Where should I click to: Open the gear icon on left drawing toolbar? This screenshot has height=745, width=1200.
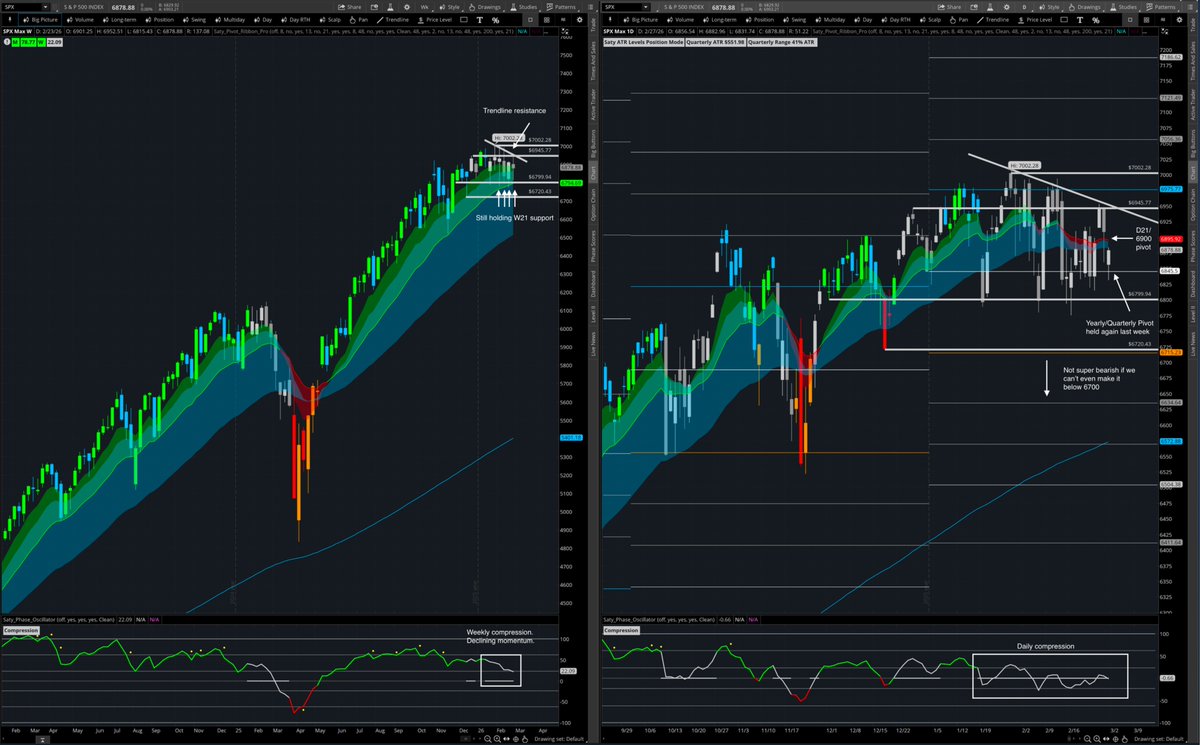580,20
